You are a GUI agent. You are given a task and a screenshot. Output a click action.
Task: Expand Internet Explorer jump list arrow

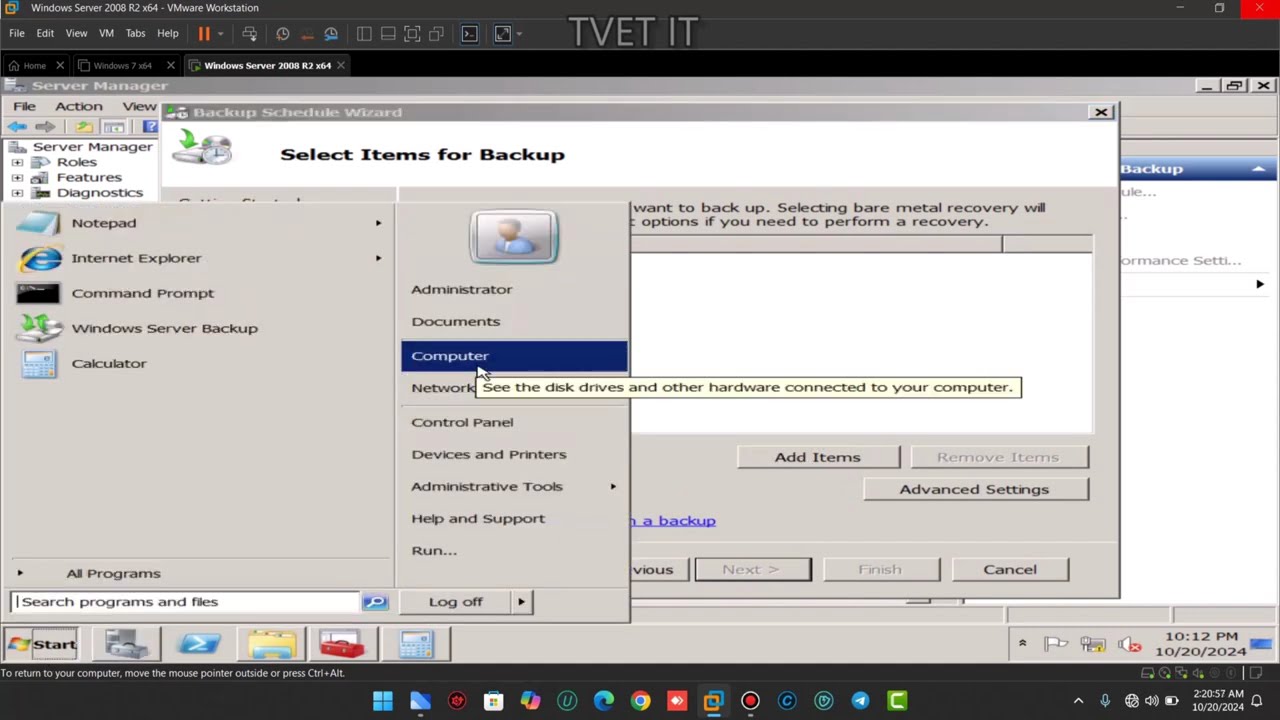[378, 258]
